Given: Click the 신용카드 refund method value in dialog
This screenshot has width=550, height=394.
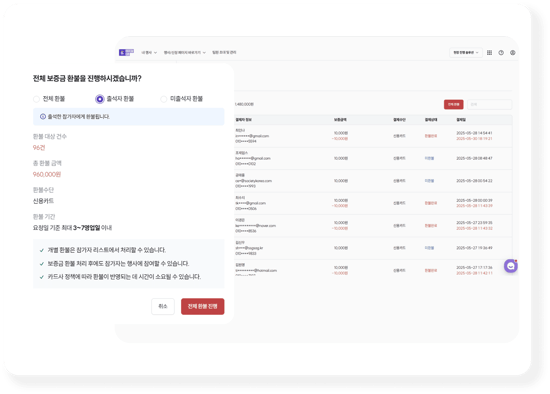Looking at the screenshot, I should [x=43, y=201].
